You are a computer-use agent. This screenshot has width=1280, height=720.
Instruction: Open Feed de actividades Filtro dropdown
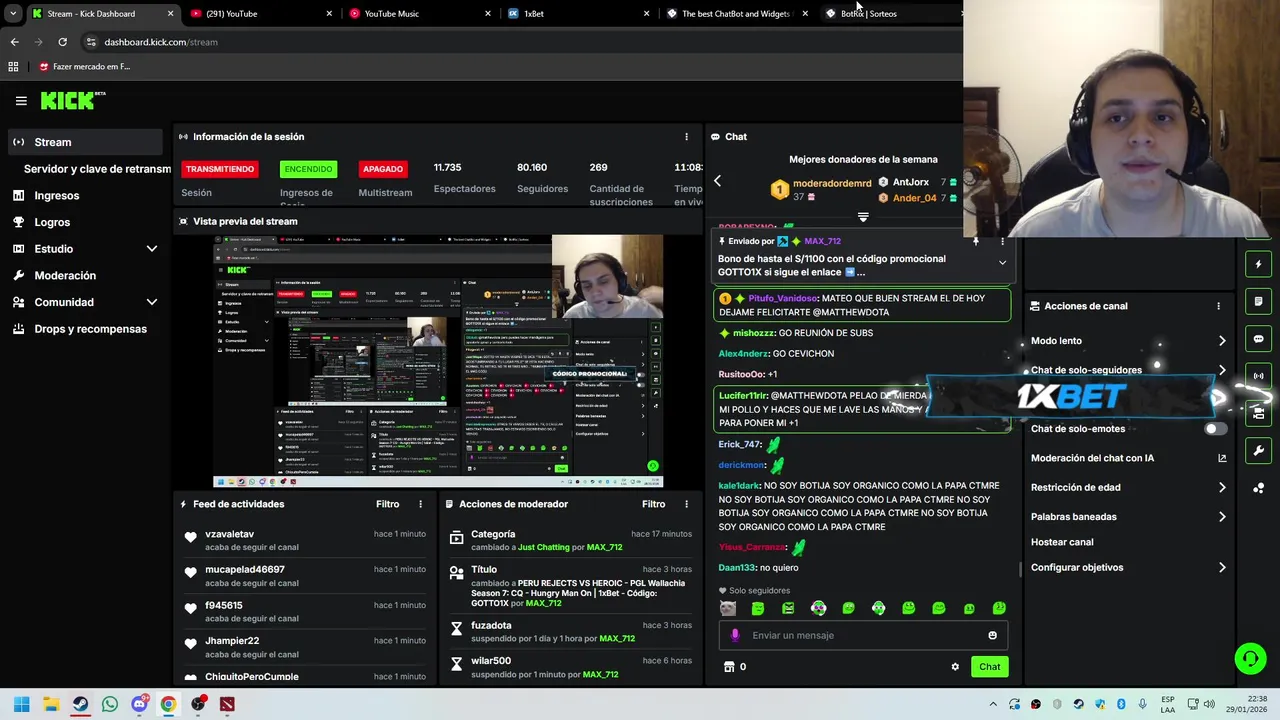387,504
